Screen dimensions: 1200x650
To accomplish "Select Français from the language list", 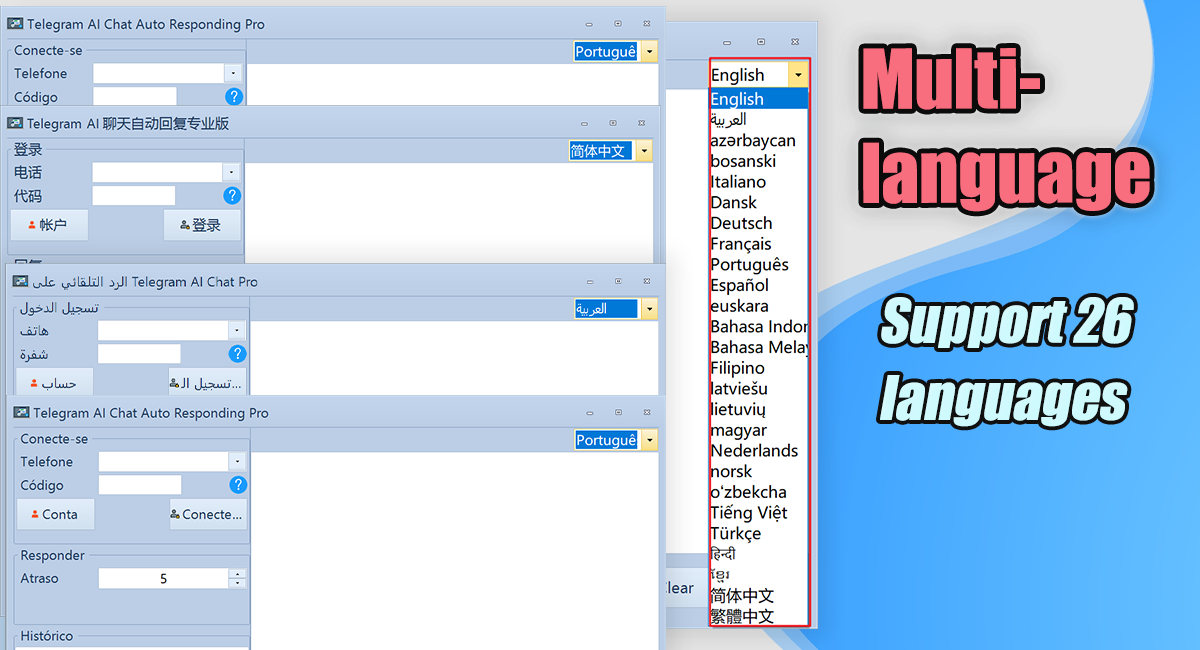I will [743, 243].
